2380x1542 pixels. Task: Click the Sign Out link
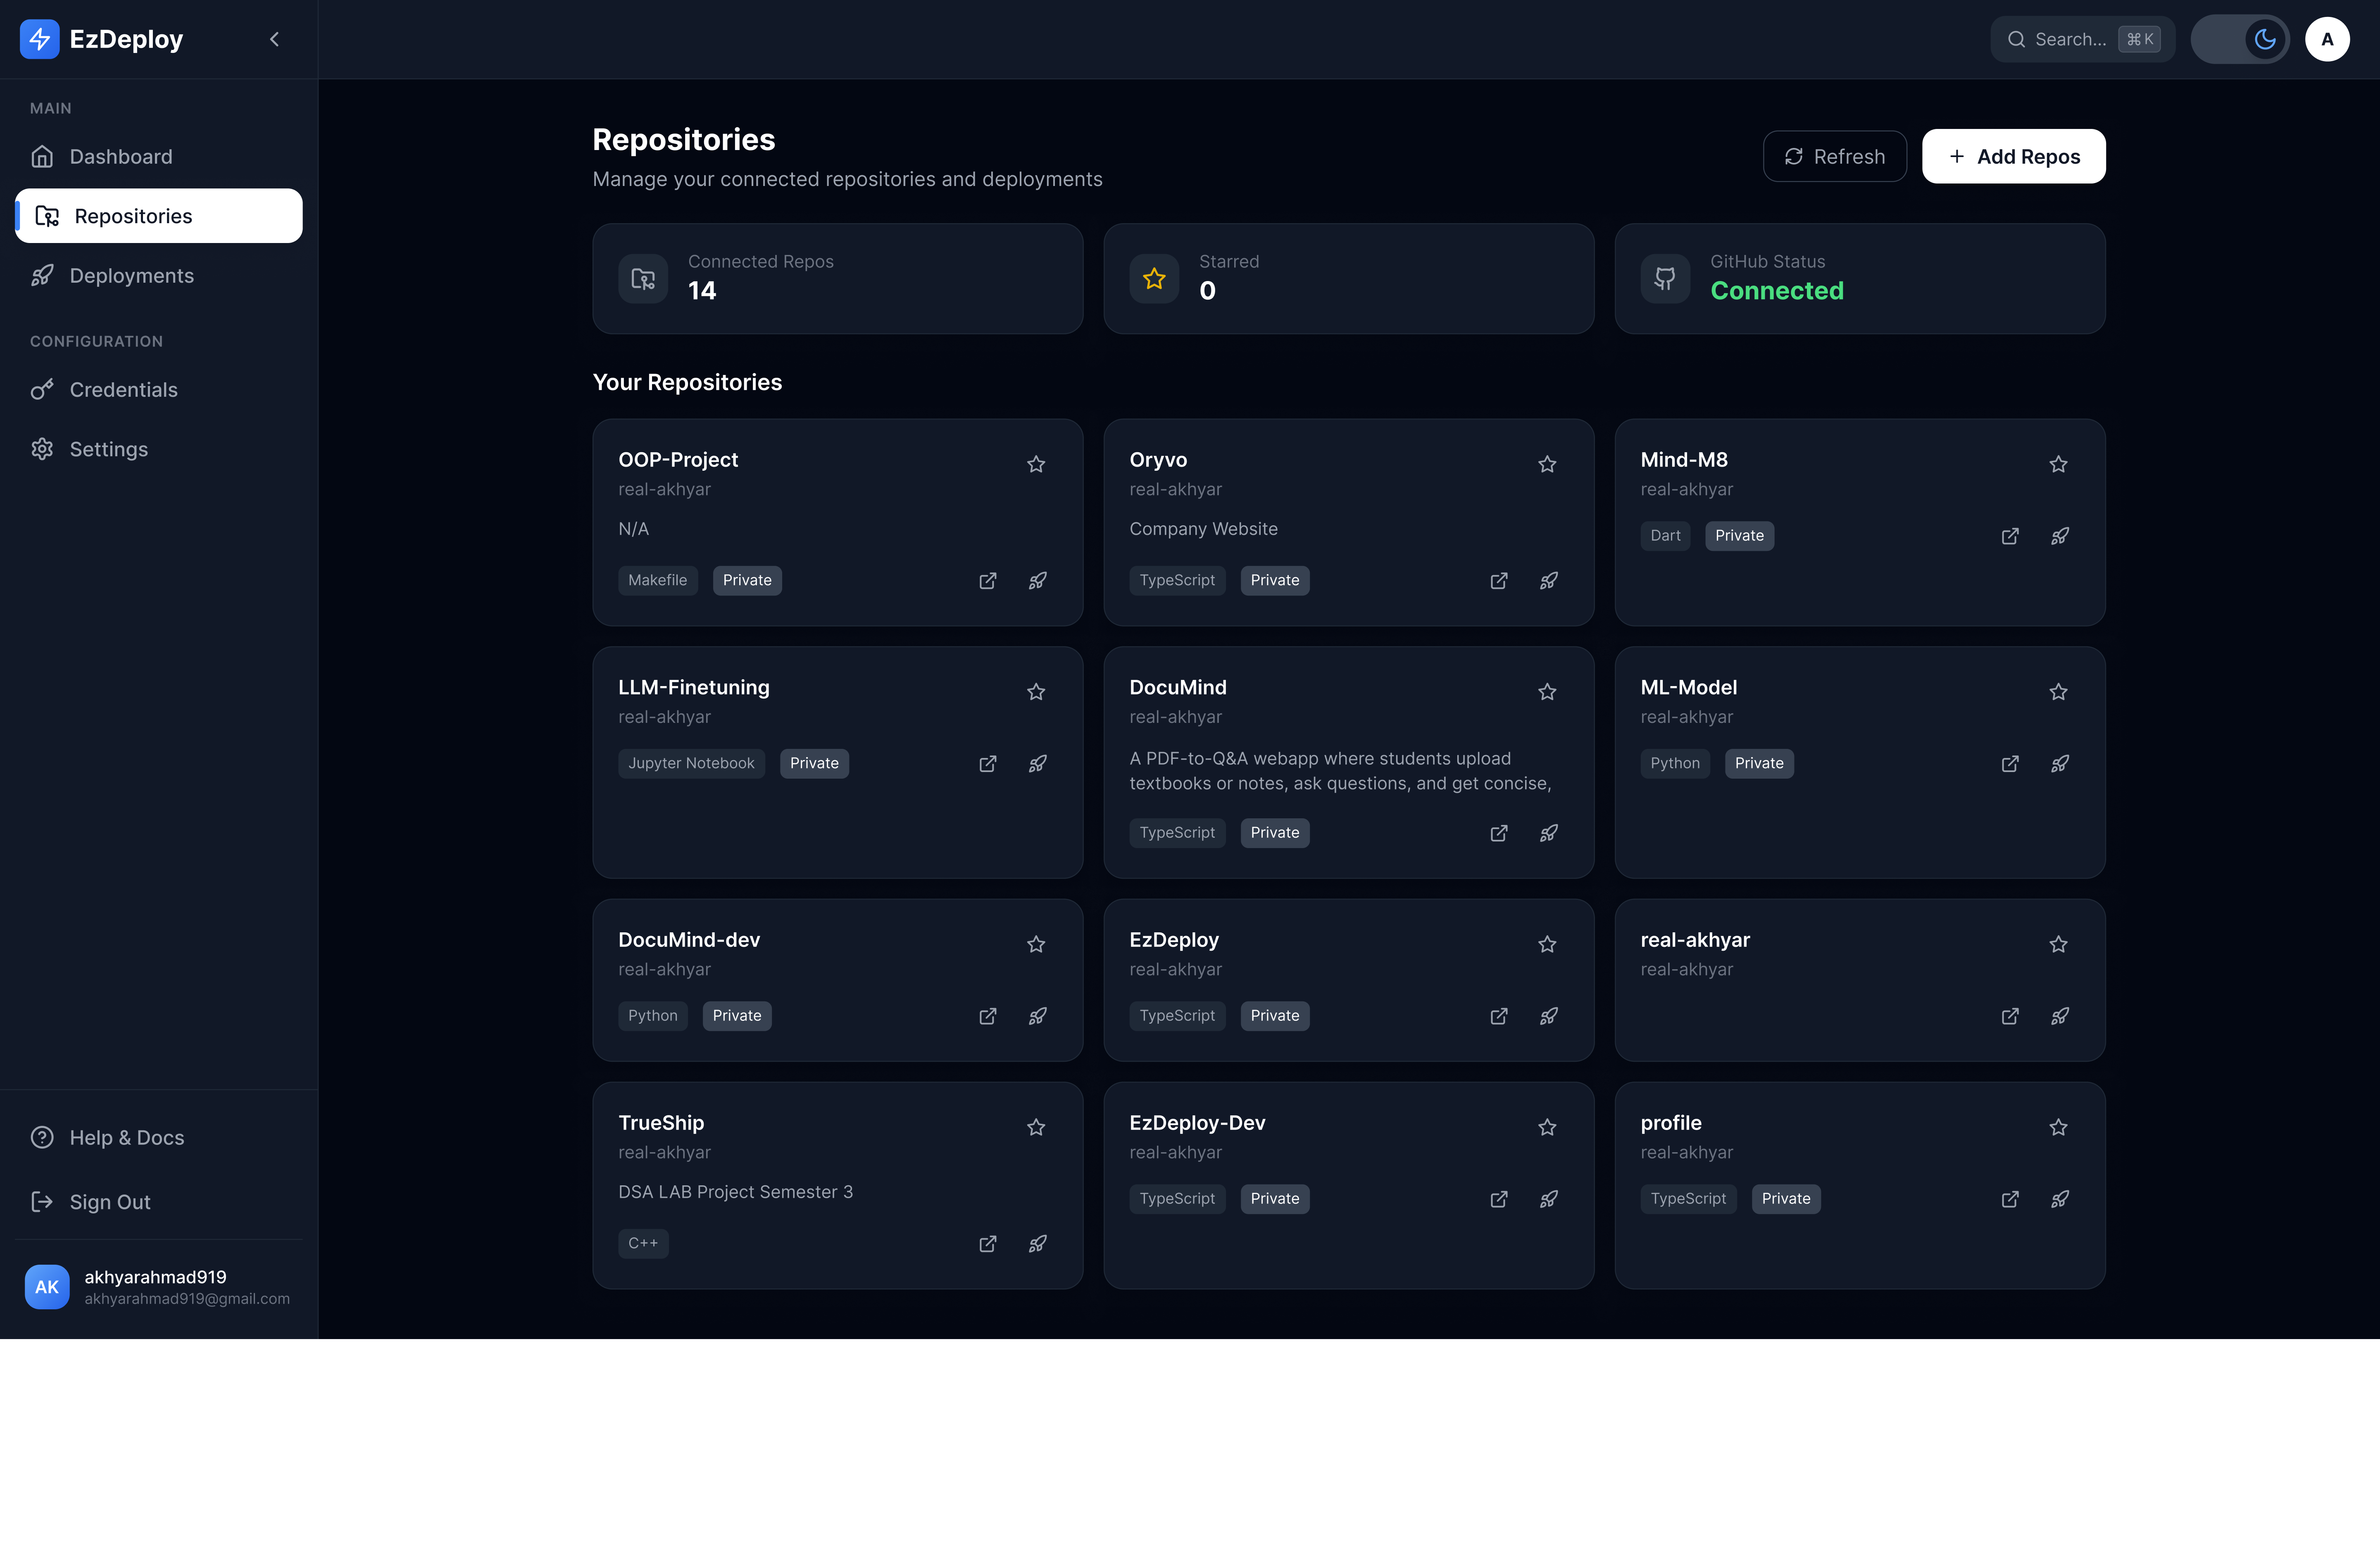click(109, 1202)
